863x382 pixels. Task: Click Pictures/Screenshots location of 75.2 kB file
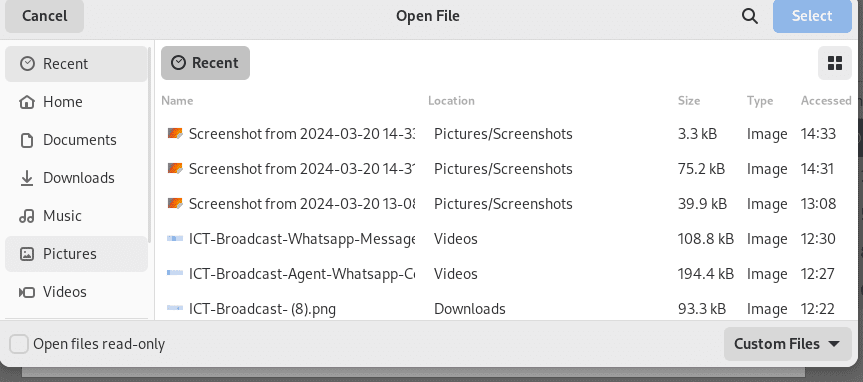click(x=503, y=168)
